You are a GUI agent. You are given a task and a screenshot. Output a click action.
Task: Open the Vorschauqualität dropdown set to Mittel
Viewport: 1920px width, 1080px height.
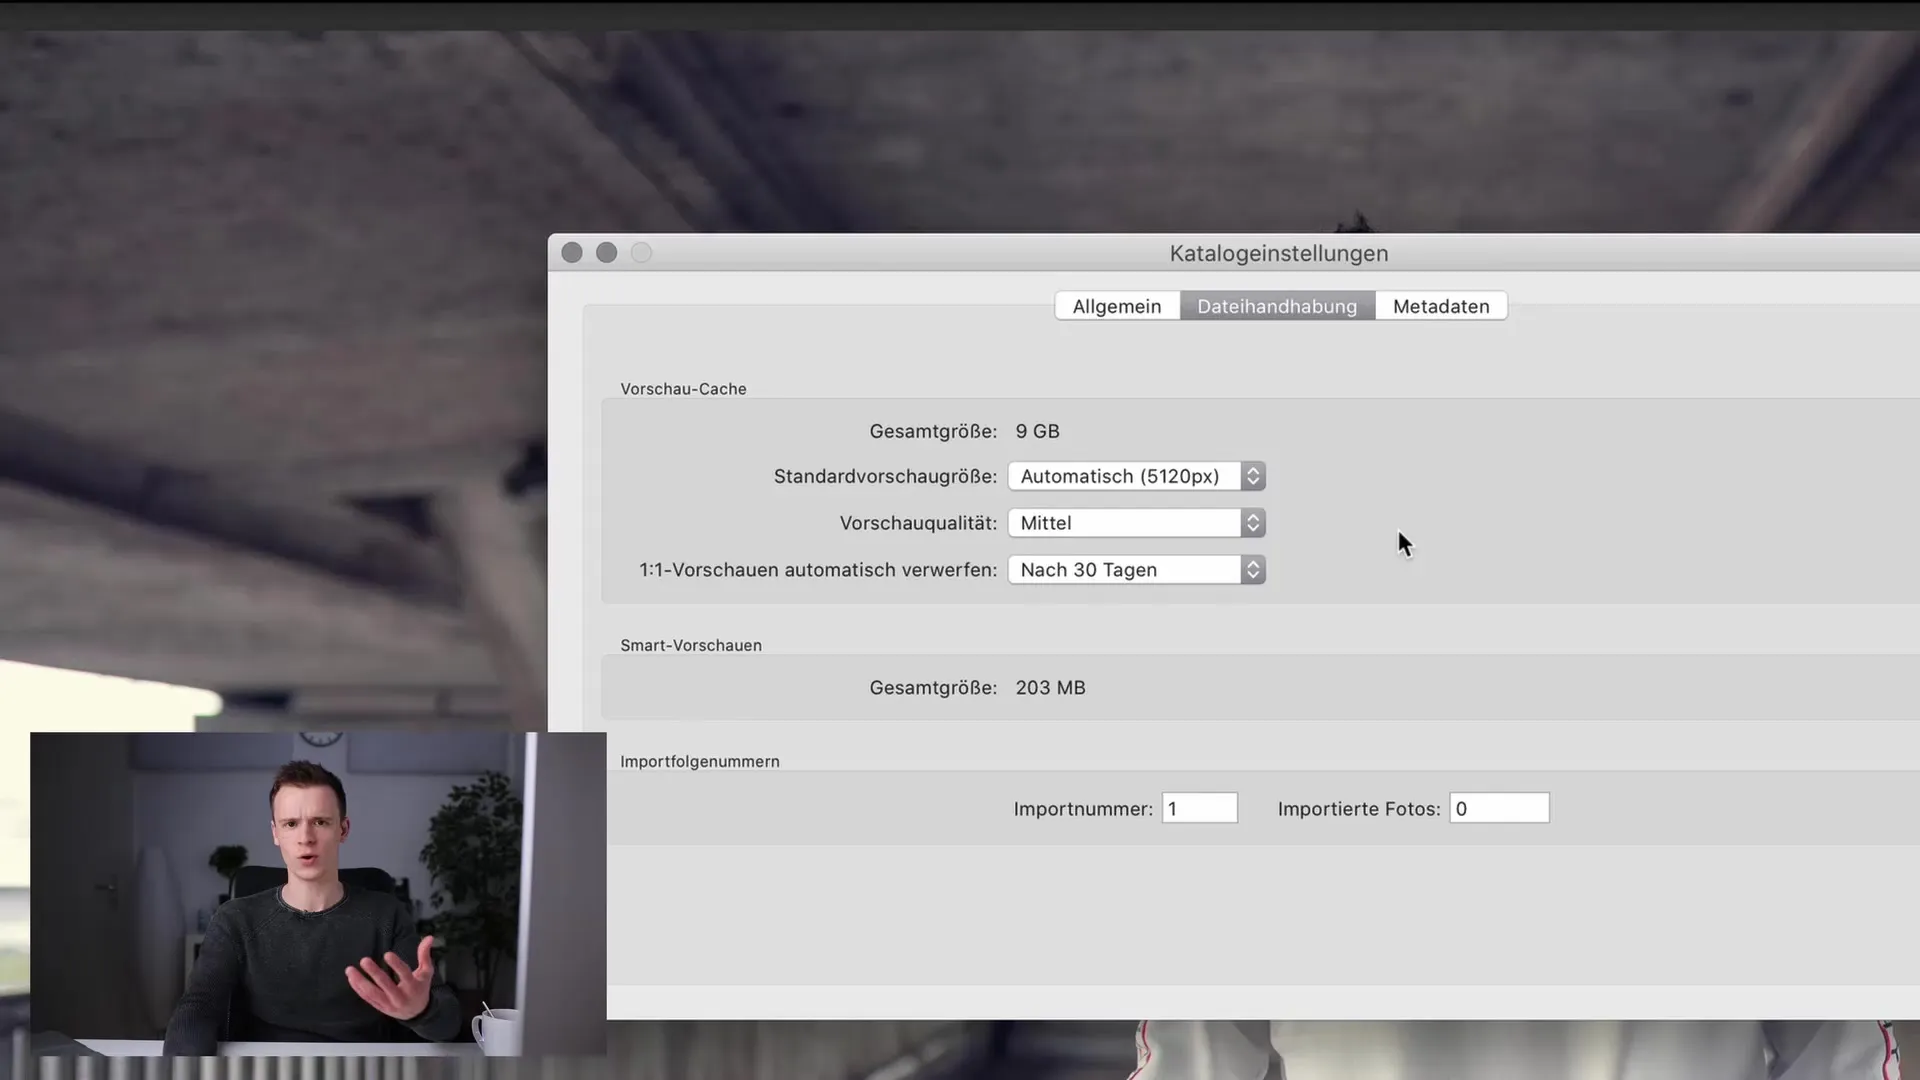[1137, 523]
